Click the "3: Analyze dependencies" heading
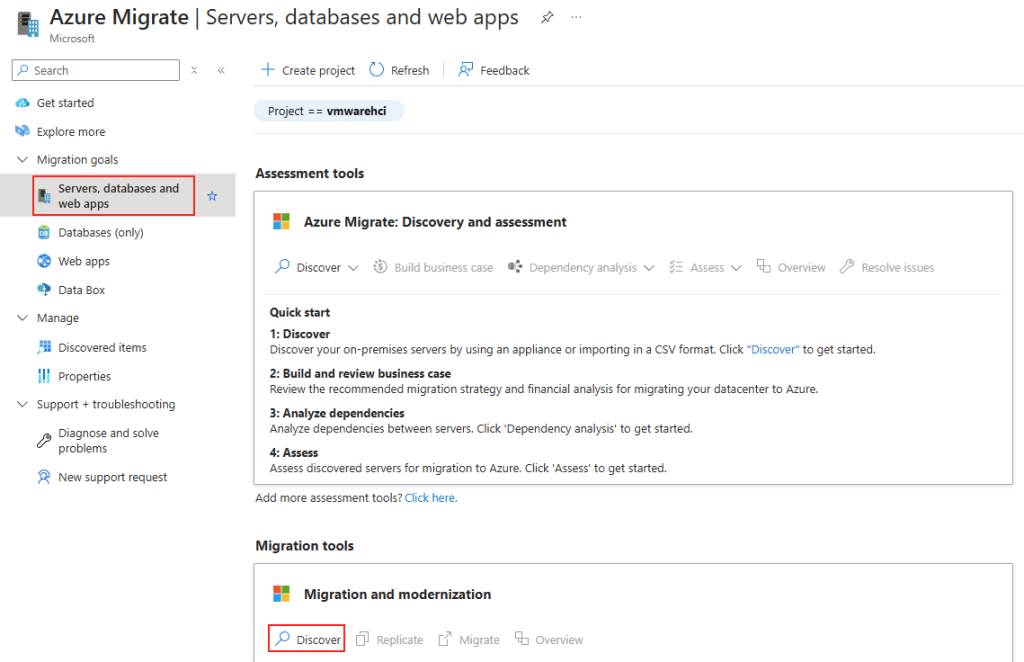1024x662 pixels. 337,413
